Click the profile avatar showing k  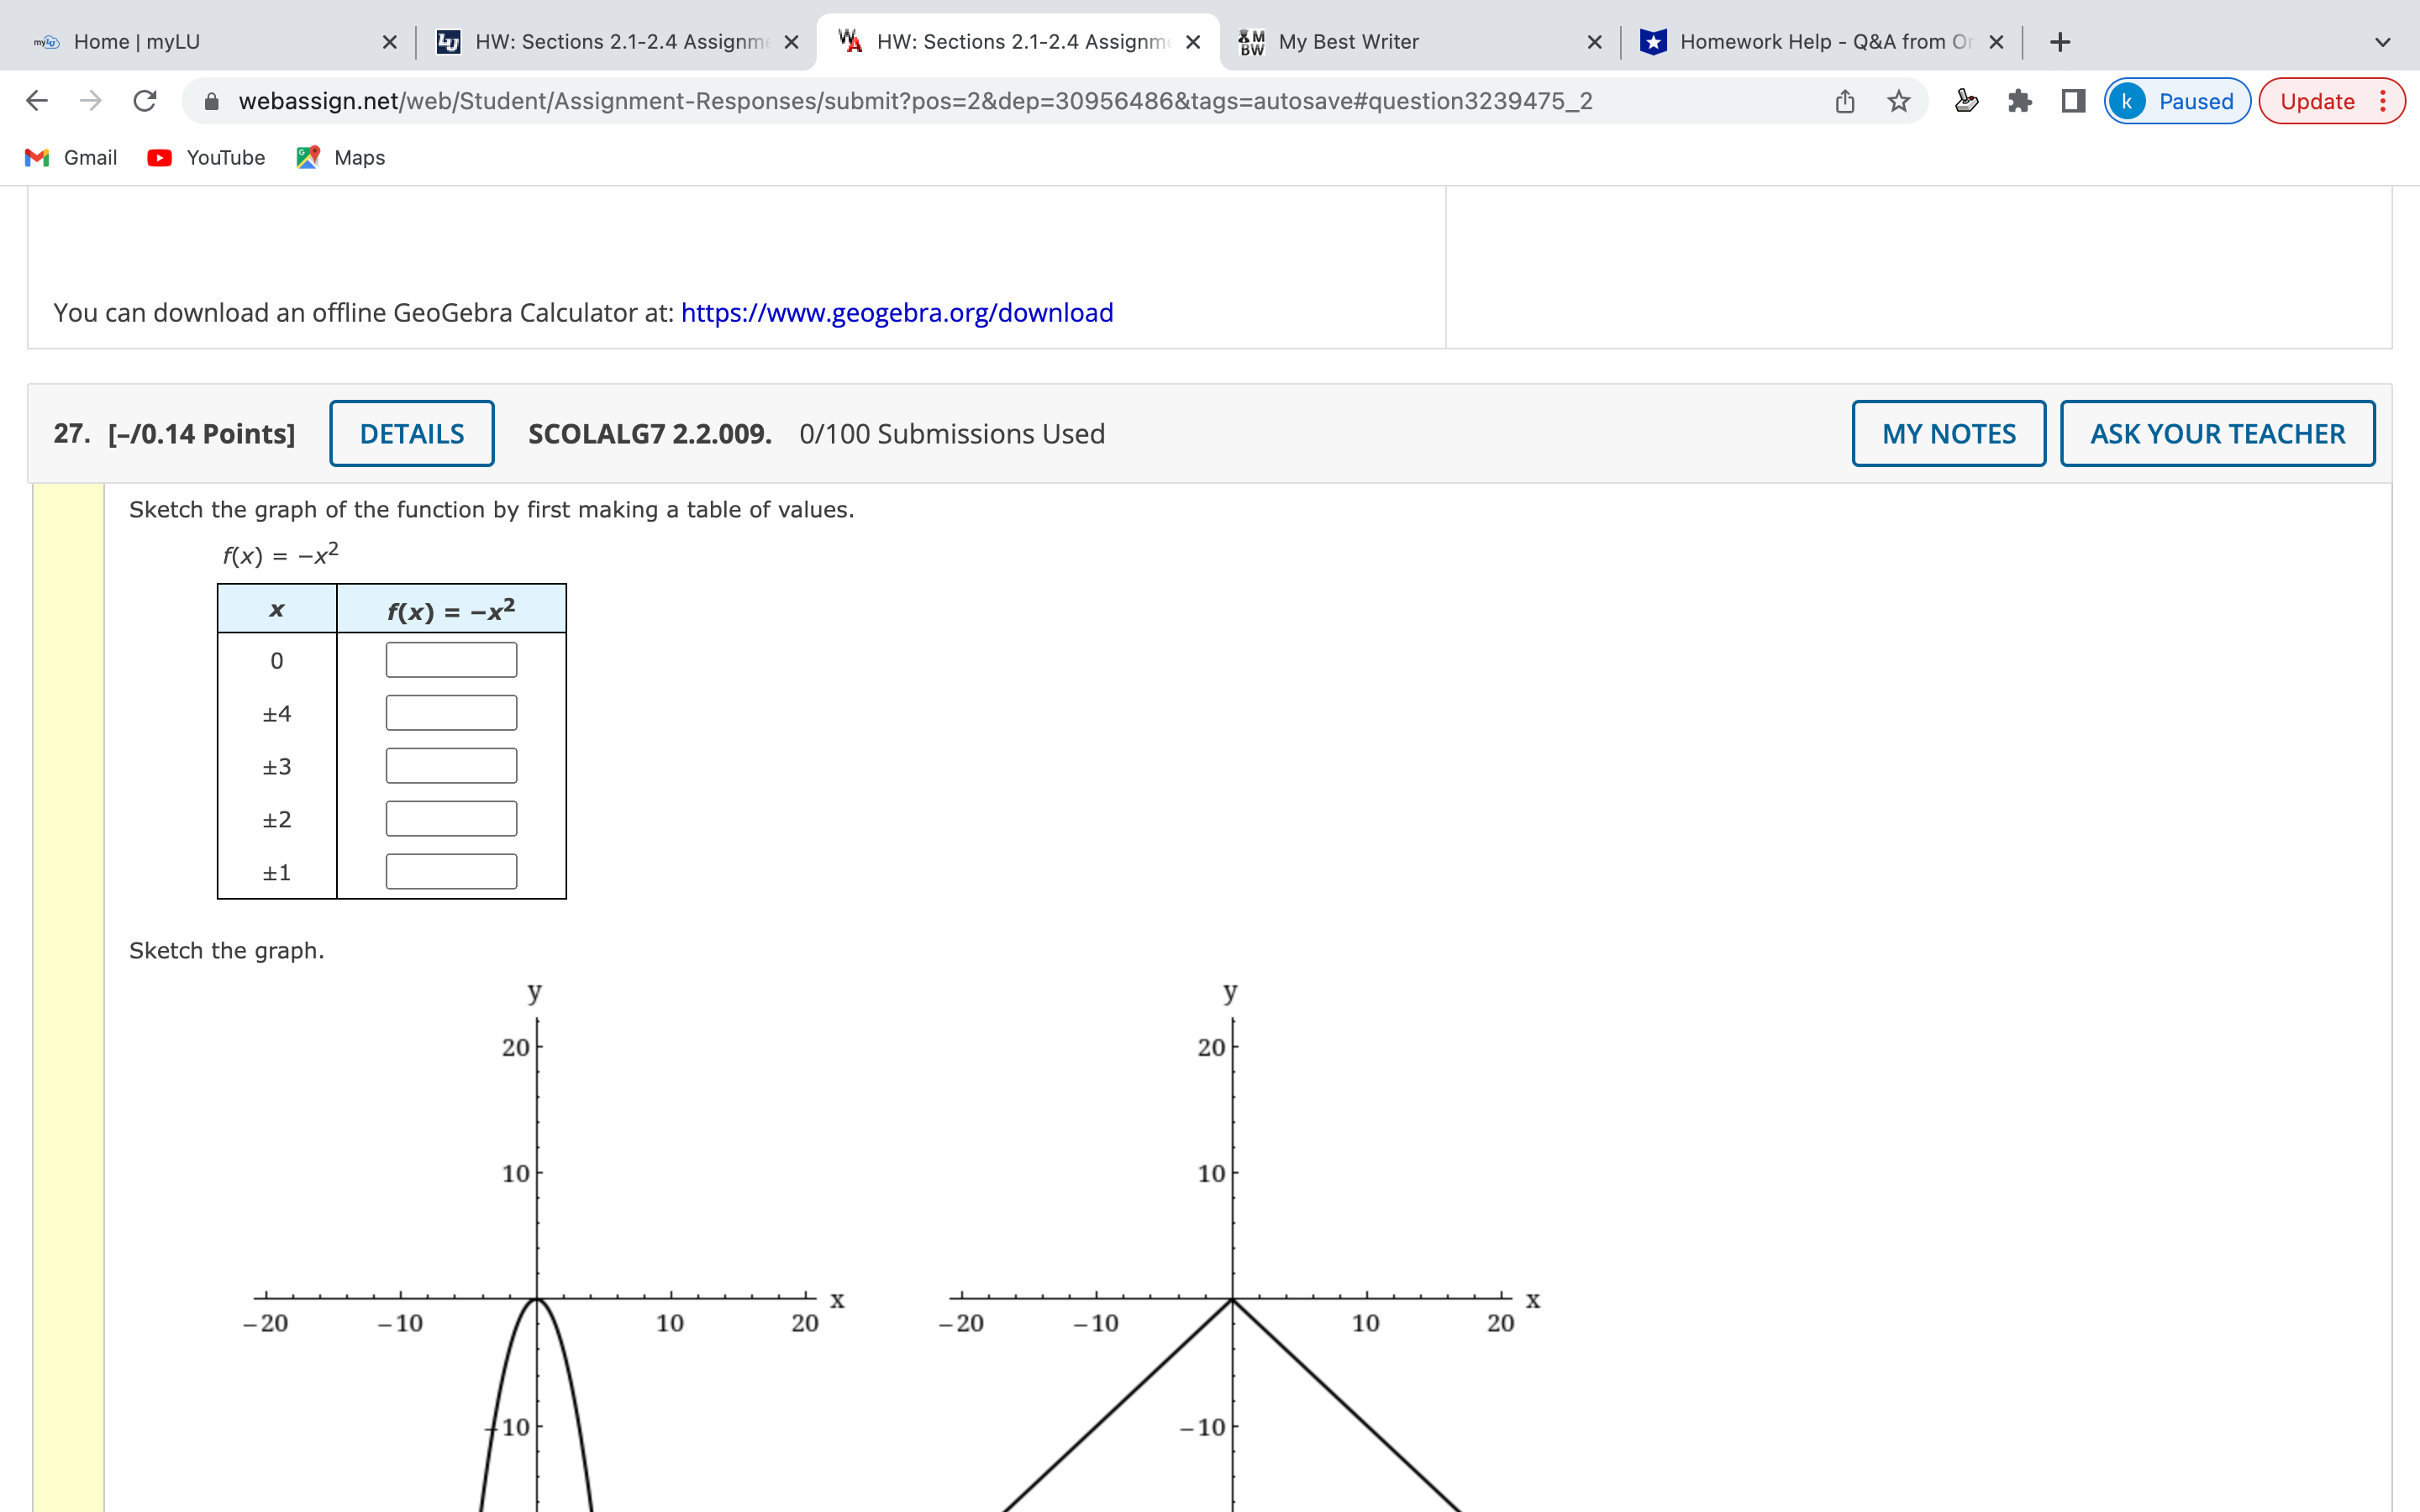pos(2128,100)
